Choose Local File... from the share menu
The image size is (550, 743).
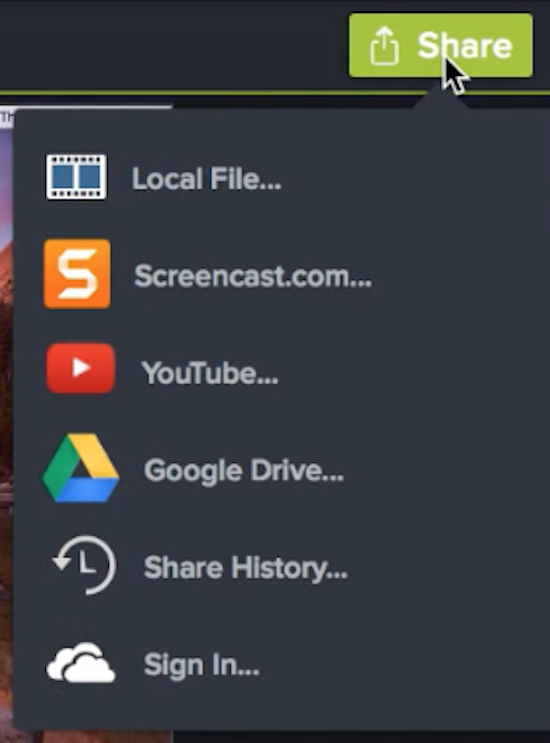(x=207, y=179)
